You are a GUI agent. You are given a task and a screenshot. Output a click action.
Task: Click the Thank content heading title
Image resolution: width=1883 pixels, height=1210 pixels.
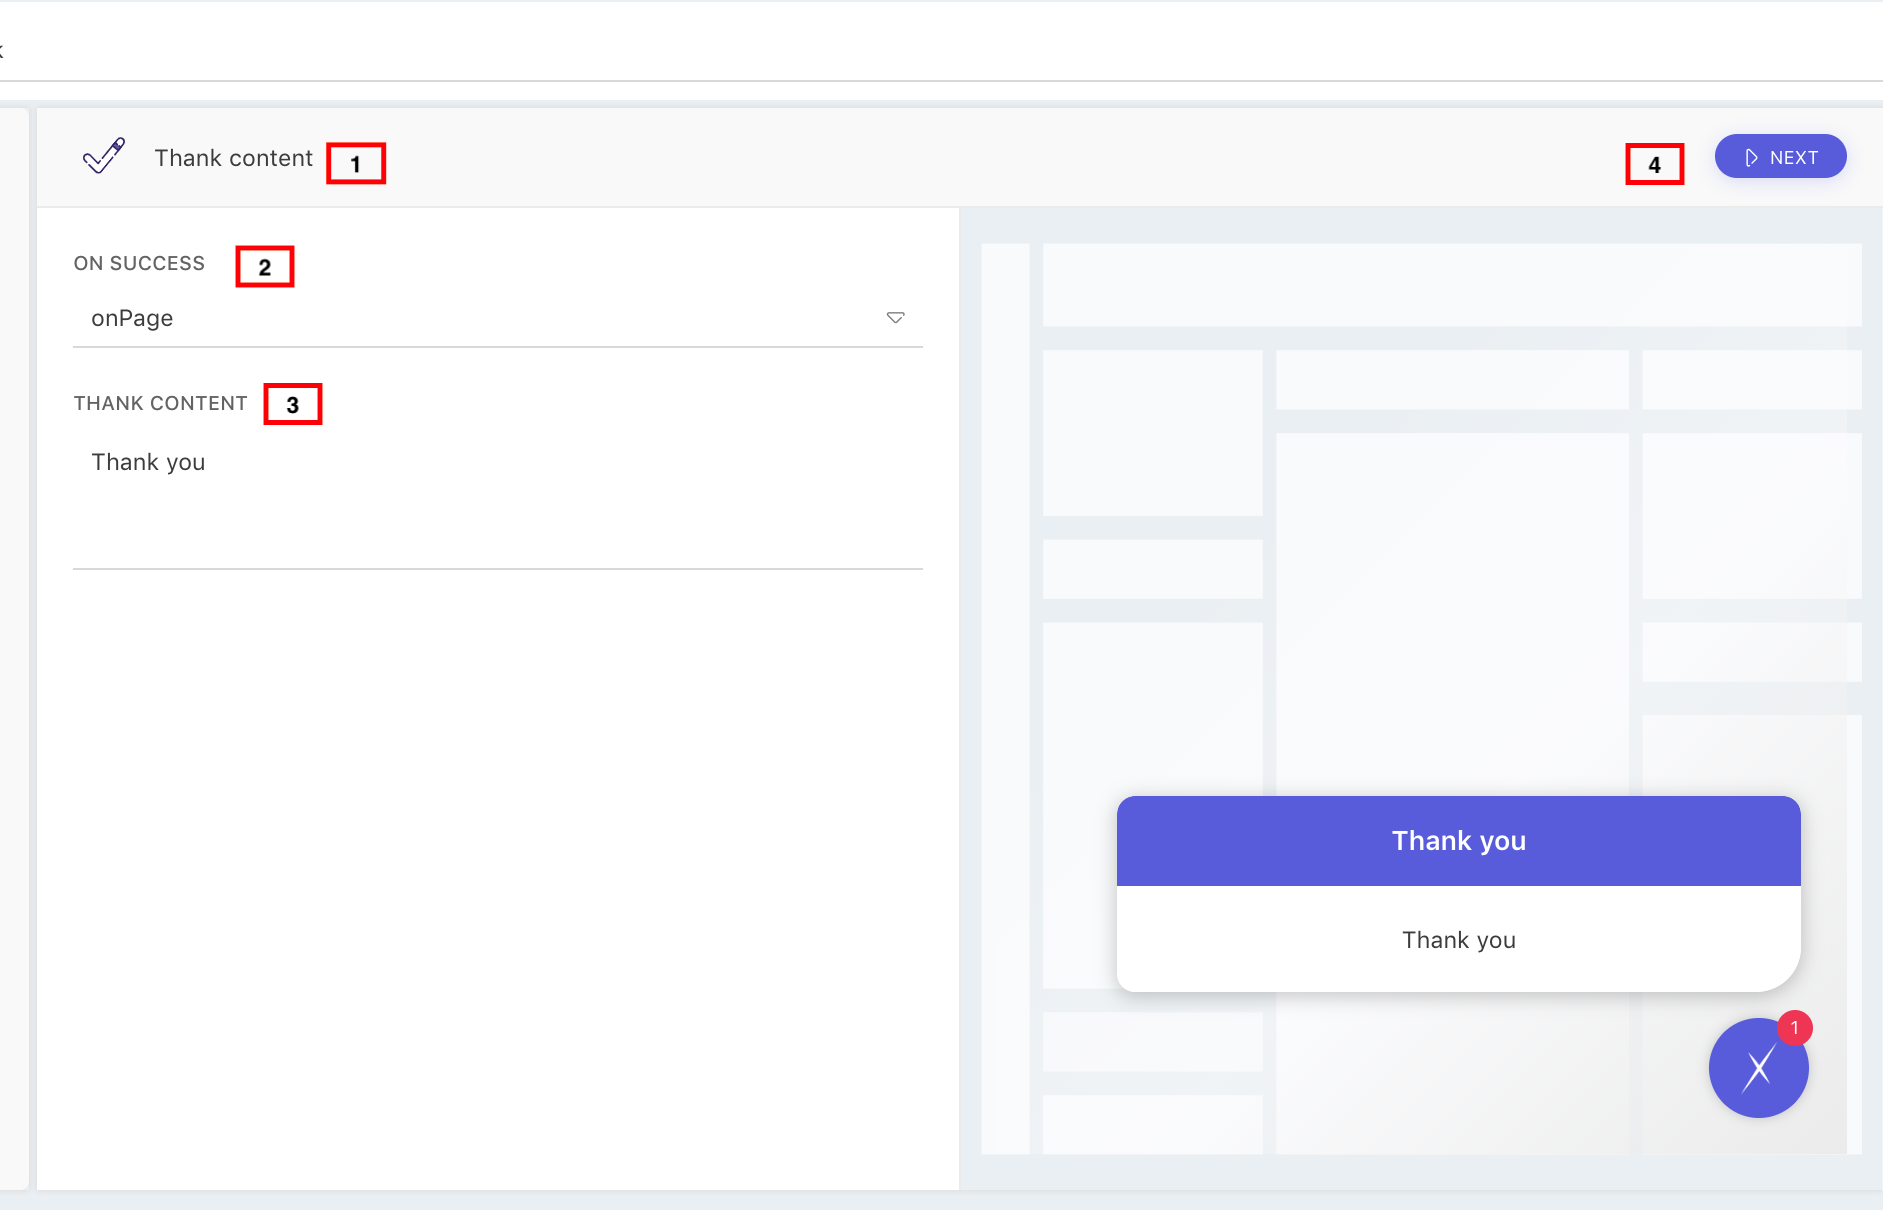(233, 158)
